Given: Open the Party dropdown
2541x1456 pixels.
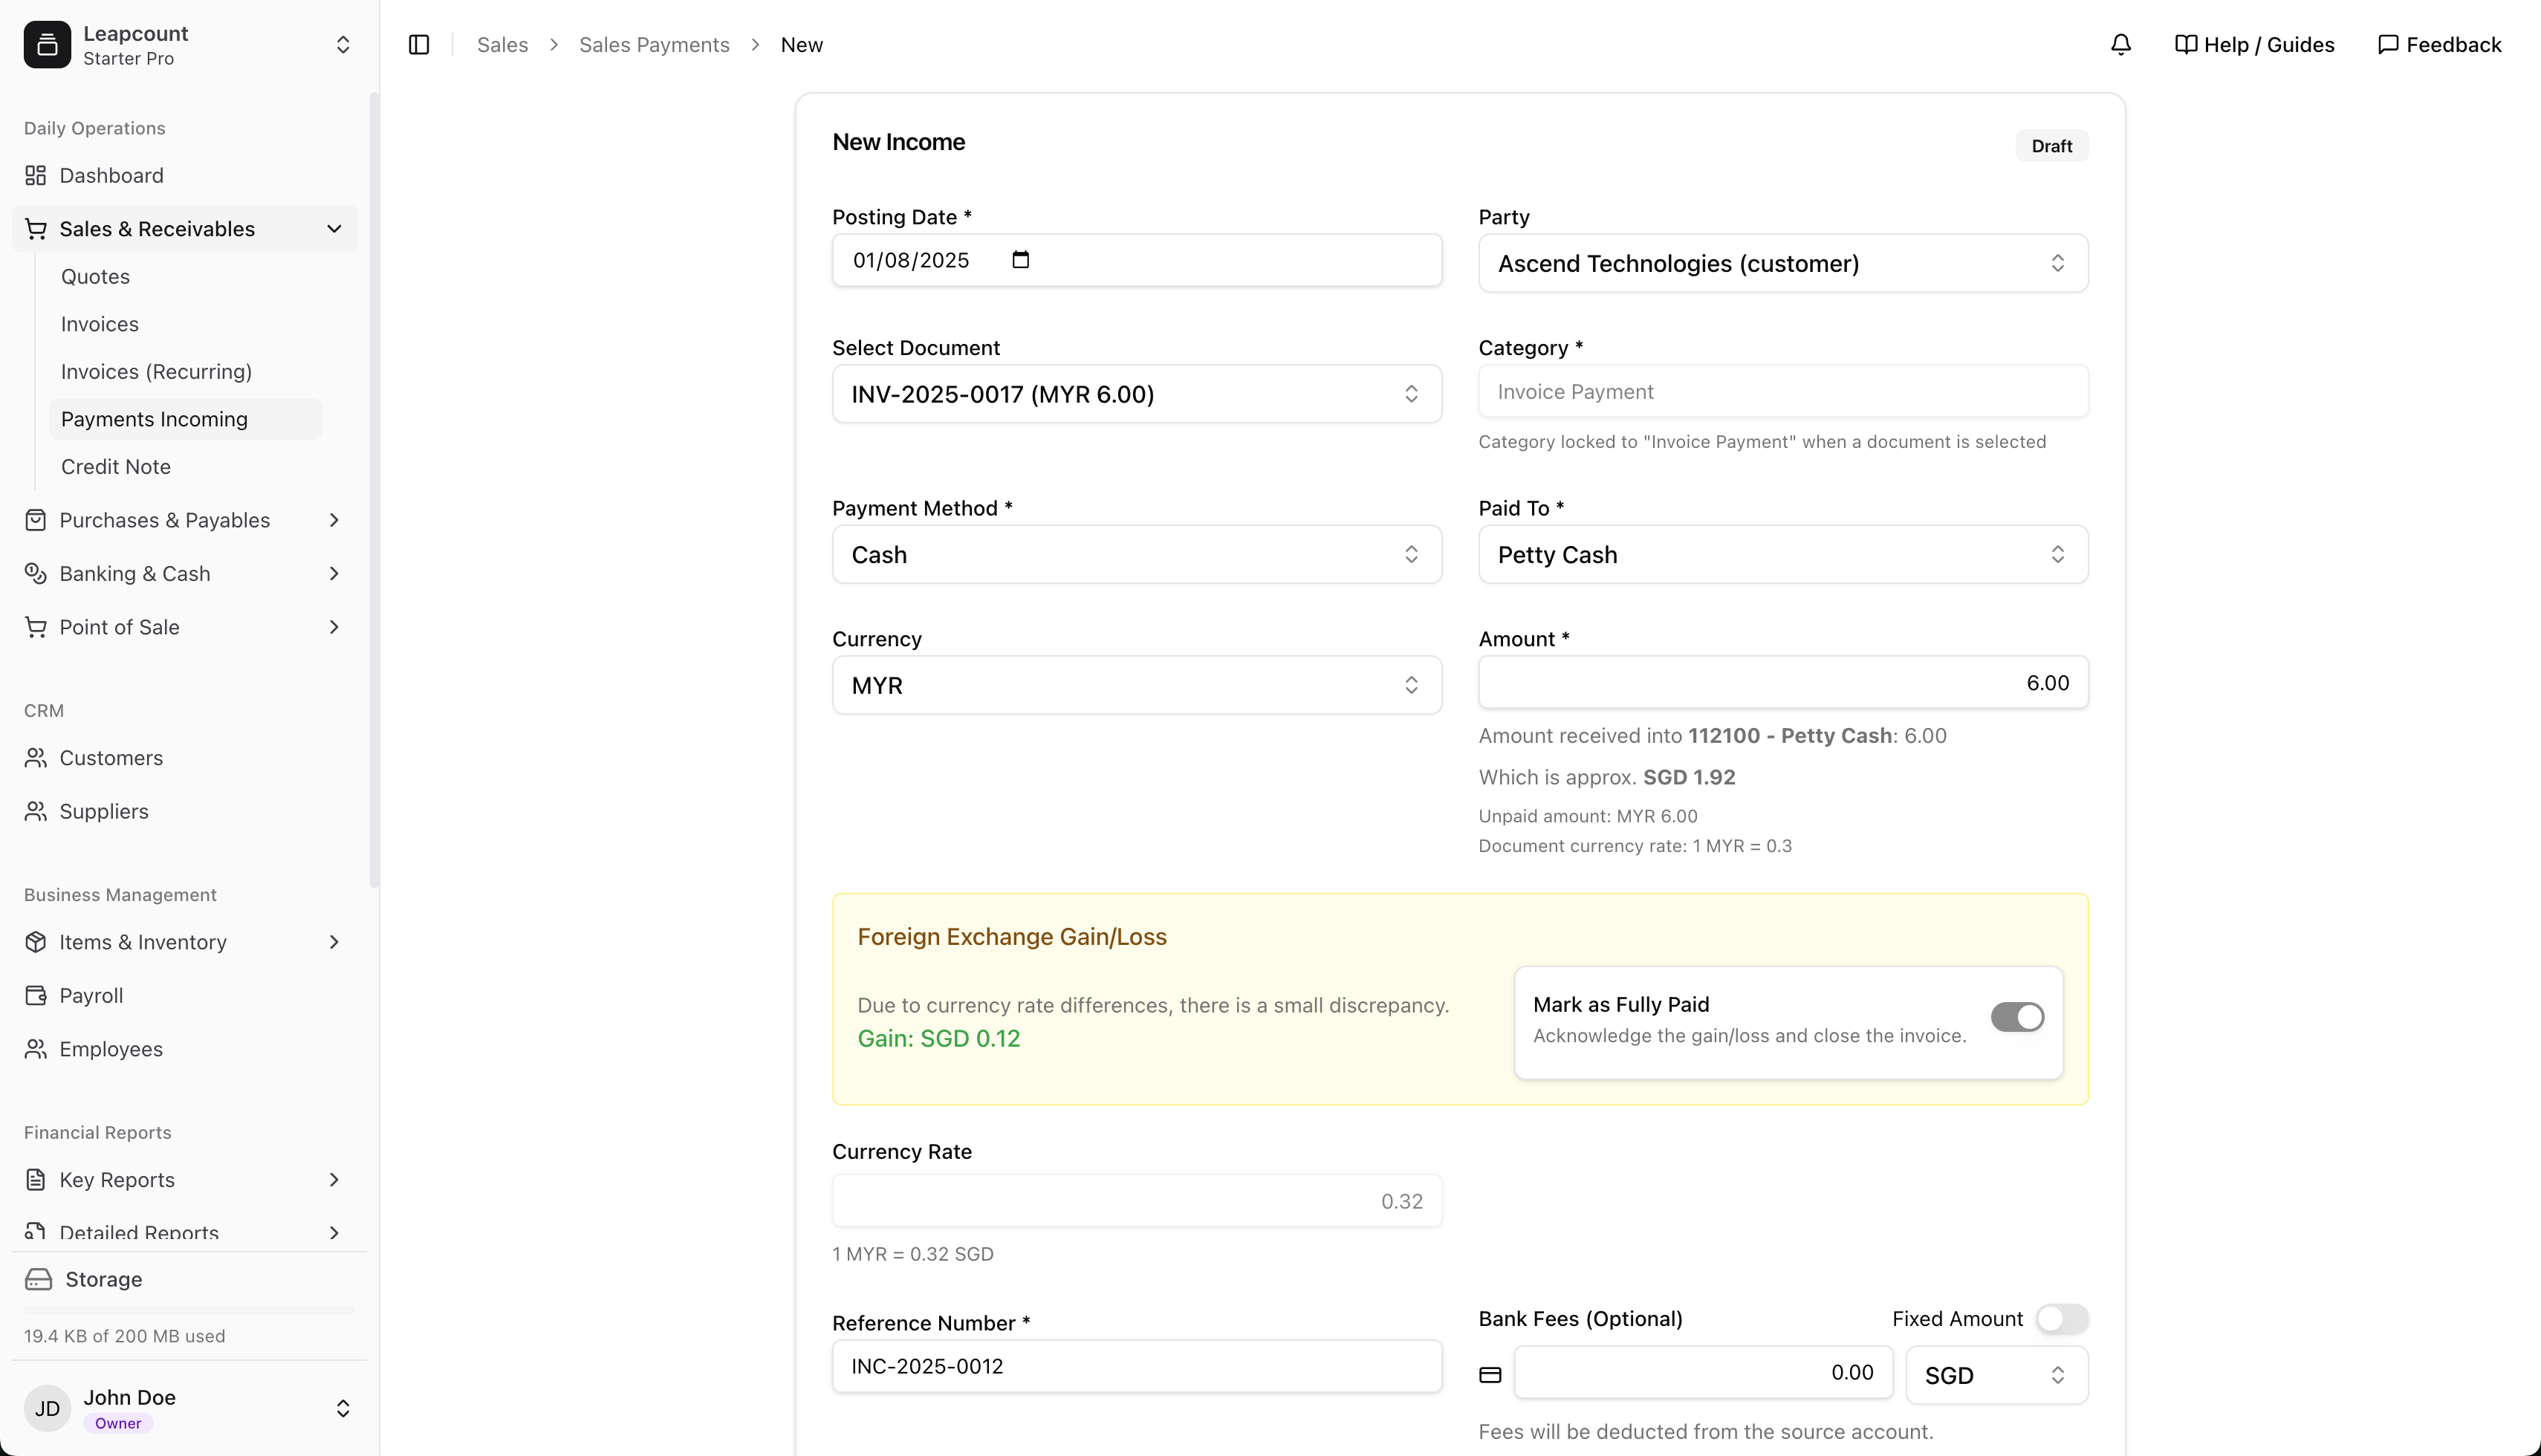Looking at the screenshot, I should (1783, 263).
